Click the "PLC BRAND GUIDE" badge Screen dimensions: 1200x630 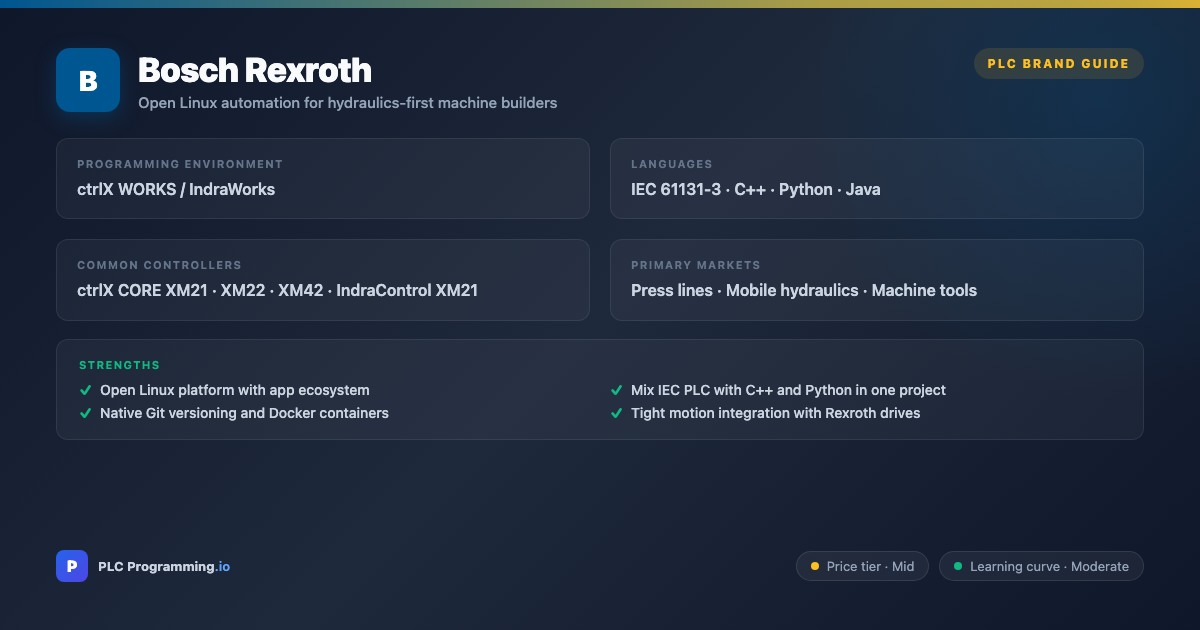pos(1058,63)
